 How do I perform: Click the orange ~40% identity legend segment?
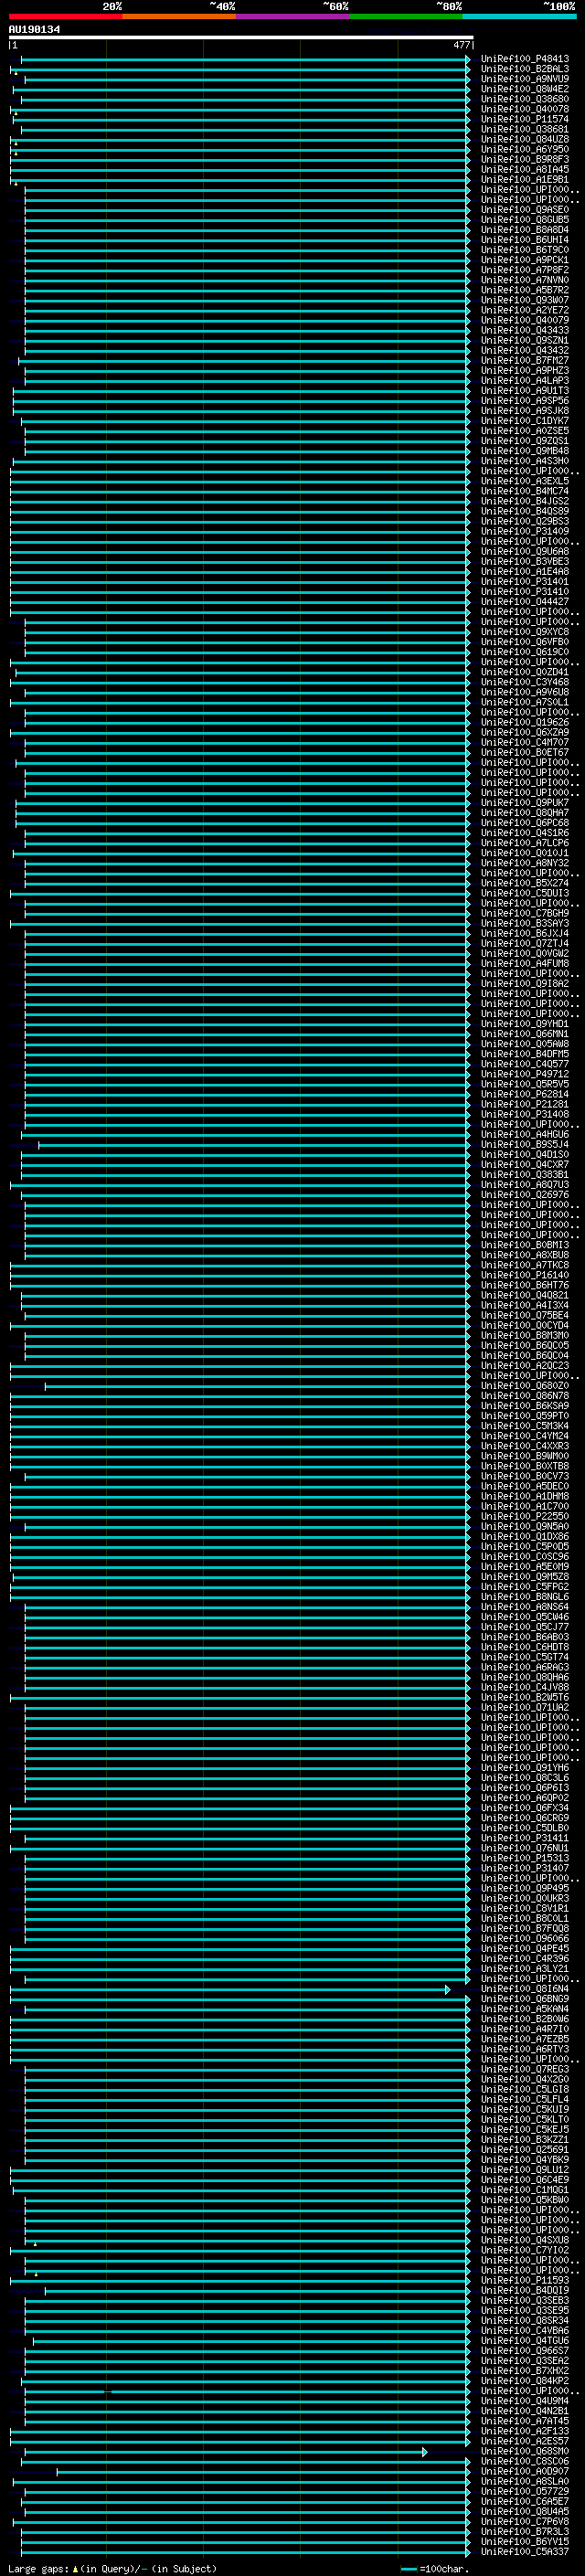(x=179, y=16)
